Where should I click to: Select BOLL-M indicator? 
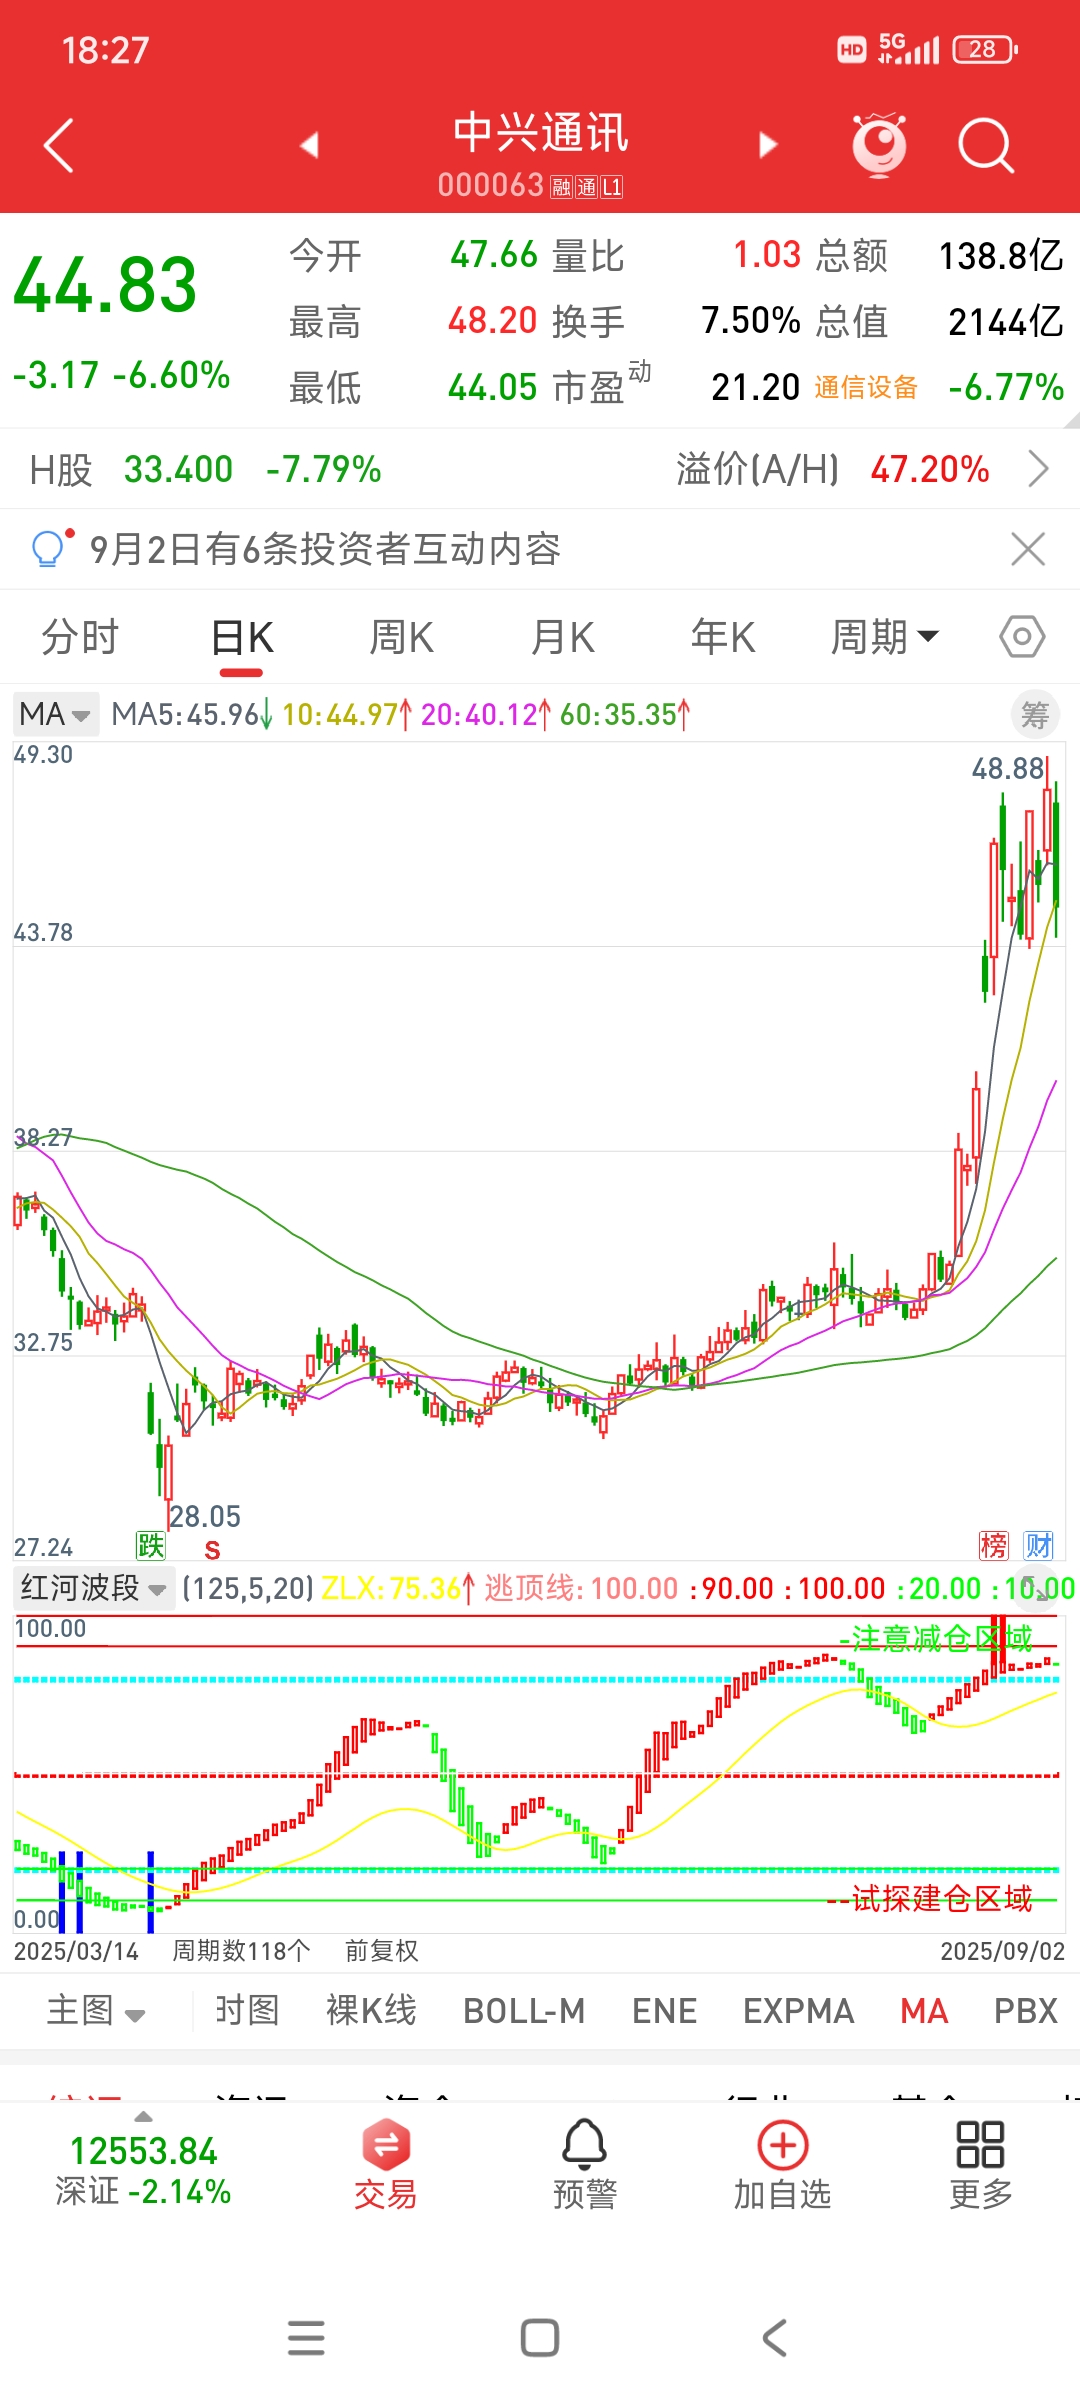[524, 2011]
